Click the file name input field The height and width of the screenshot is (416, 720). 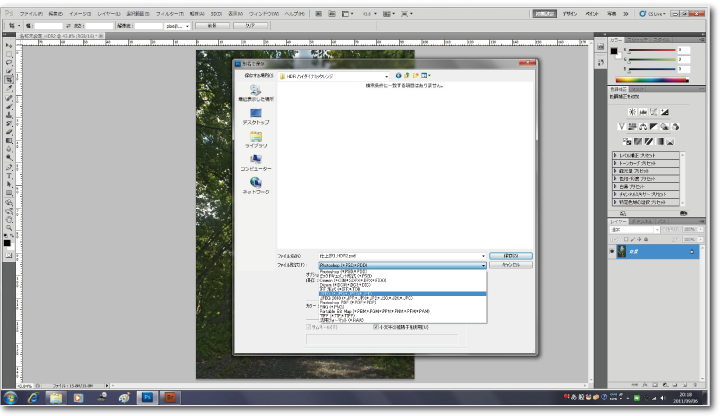coord(398,256)
